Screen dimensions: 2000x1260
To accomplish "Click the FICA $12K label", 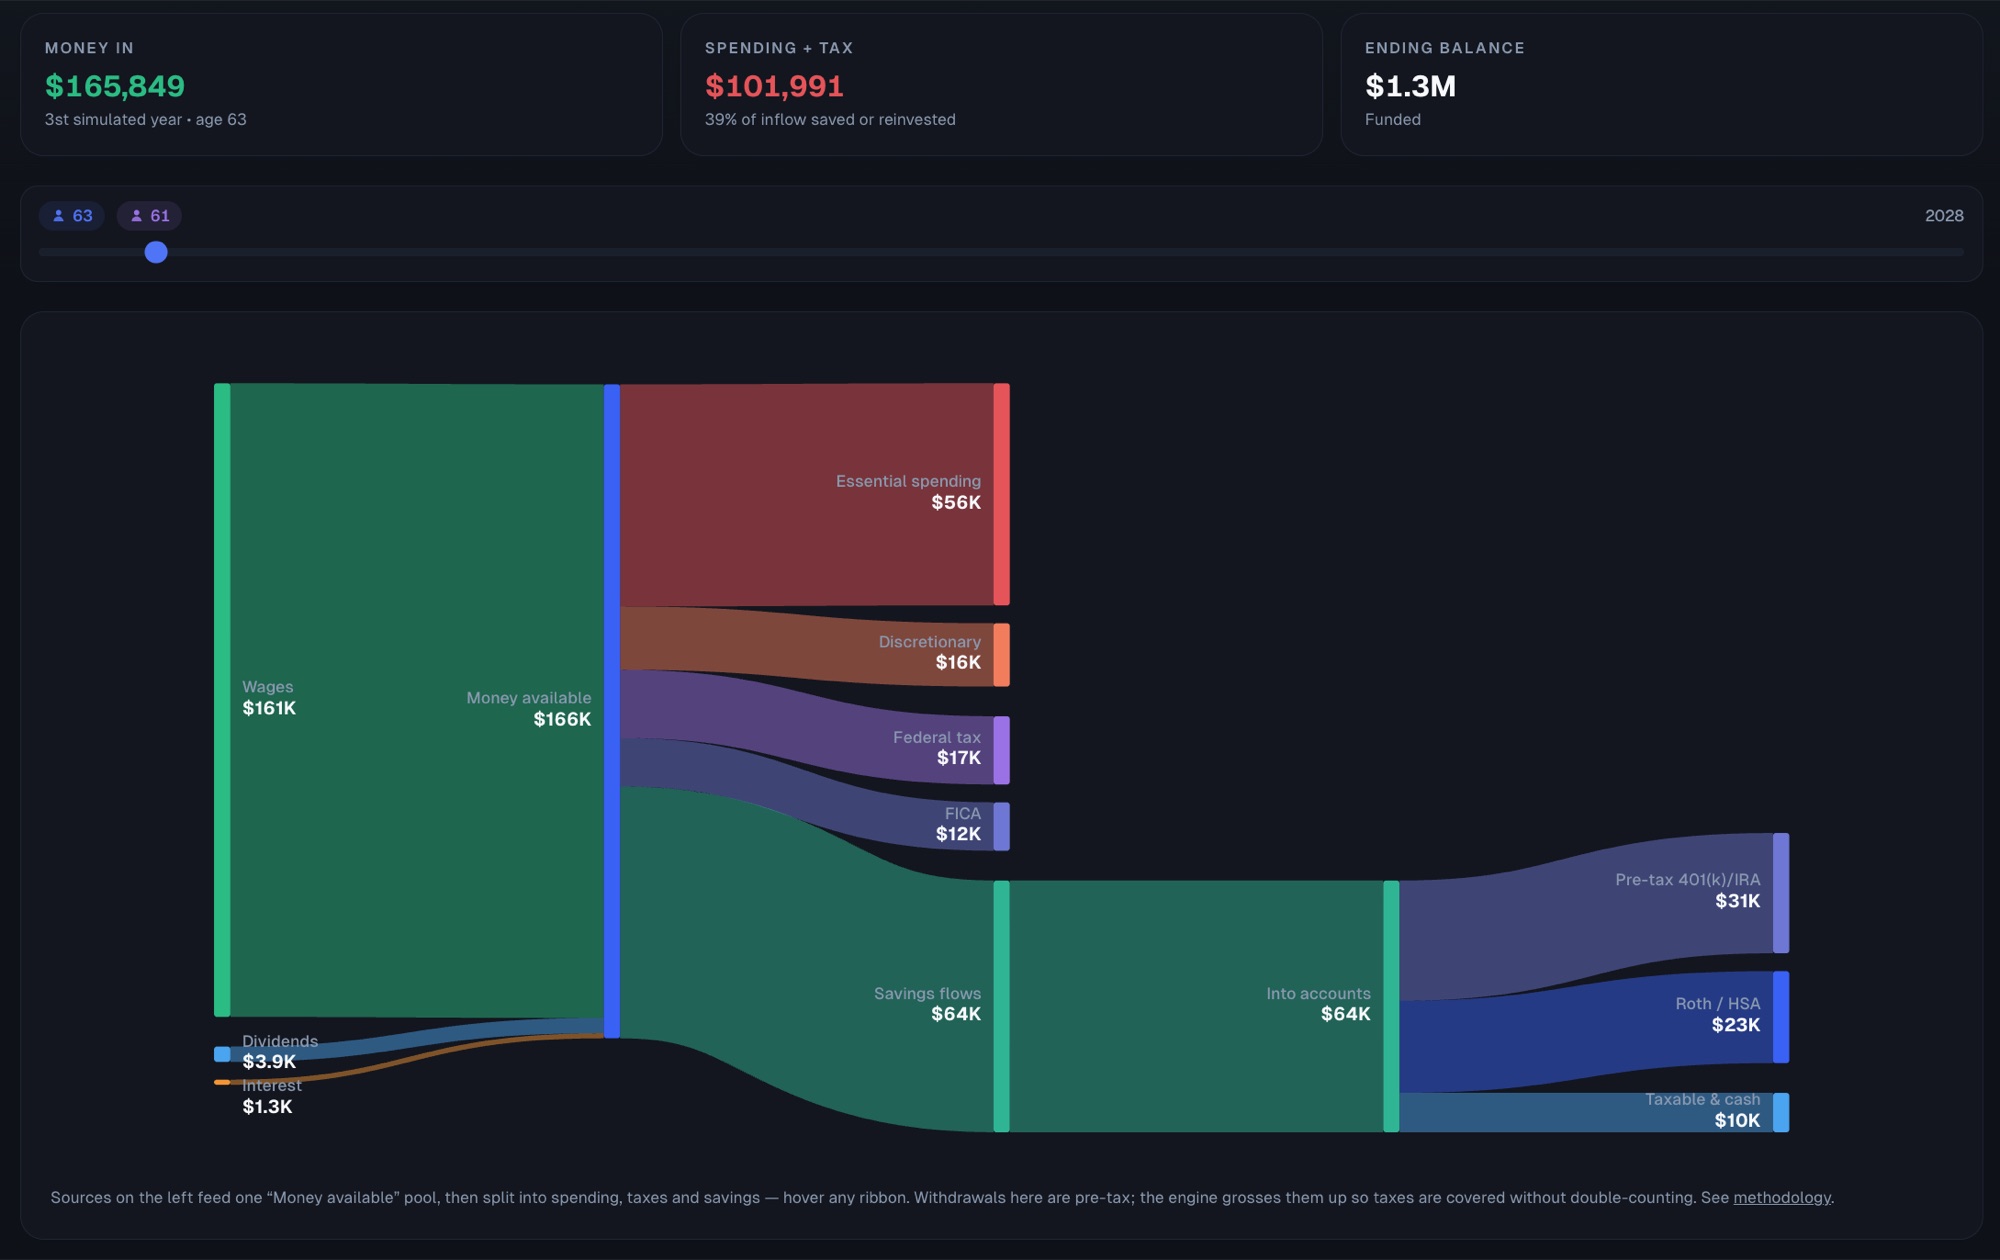I will pos(958,824).
